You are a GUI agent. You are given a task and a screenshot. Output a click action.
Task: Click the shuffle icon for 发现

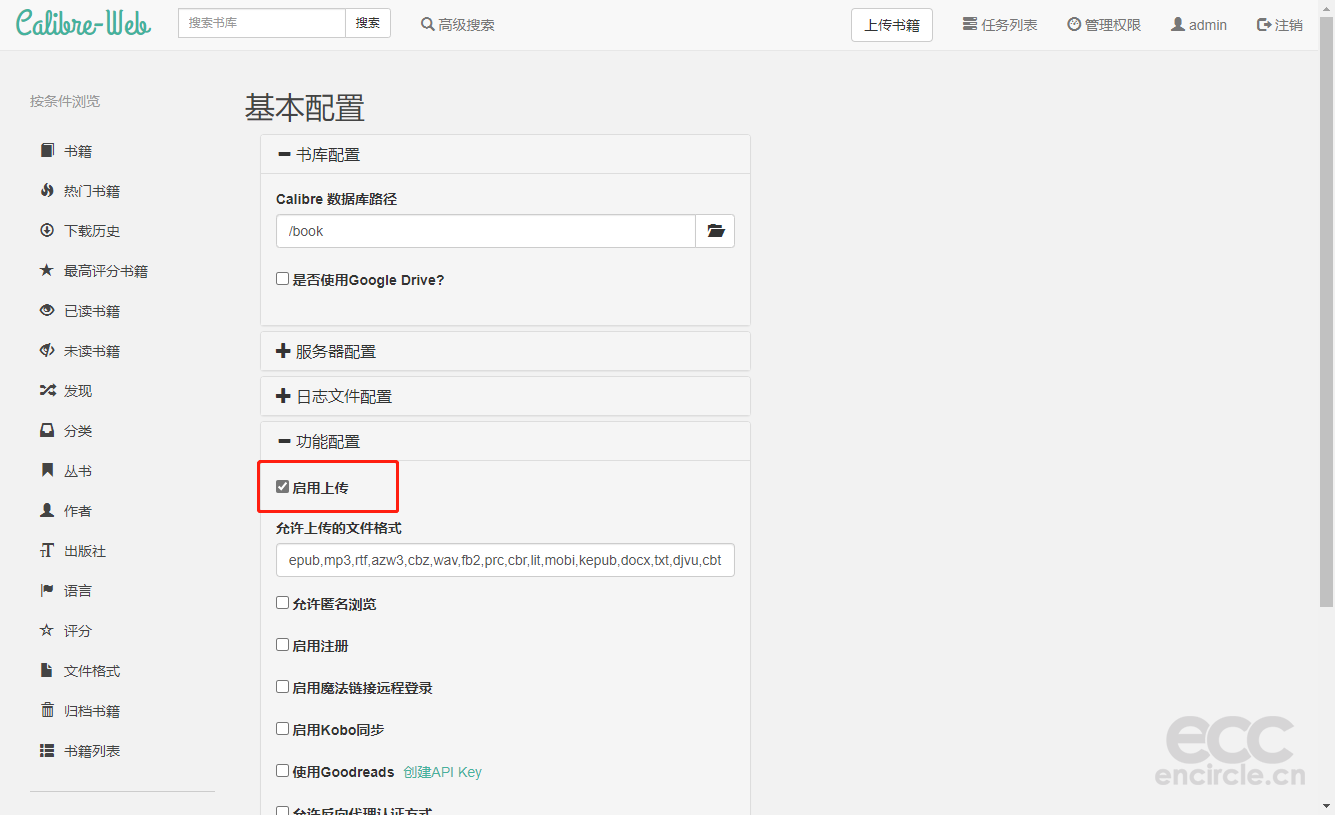47,391
